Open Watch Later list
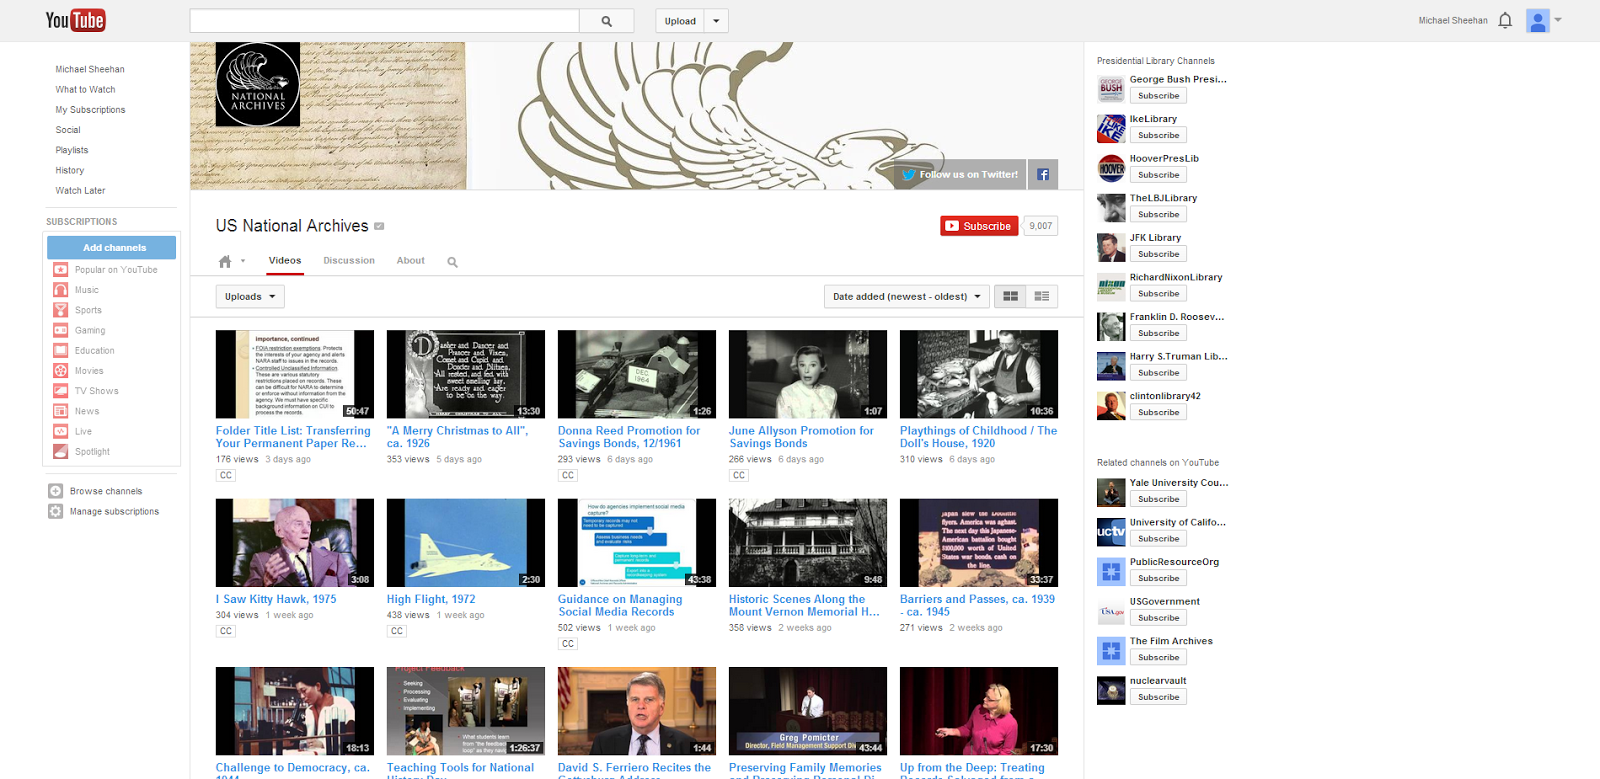Image resolution: width=1600 pixels, height=779 pixels. tap(80, 191)
